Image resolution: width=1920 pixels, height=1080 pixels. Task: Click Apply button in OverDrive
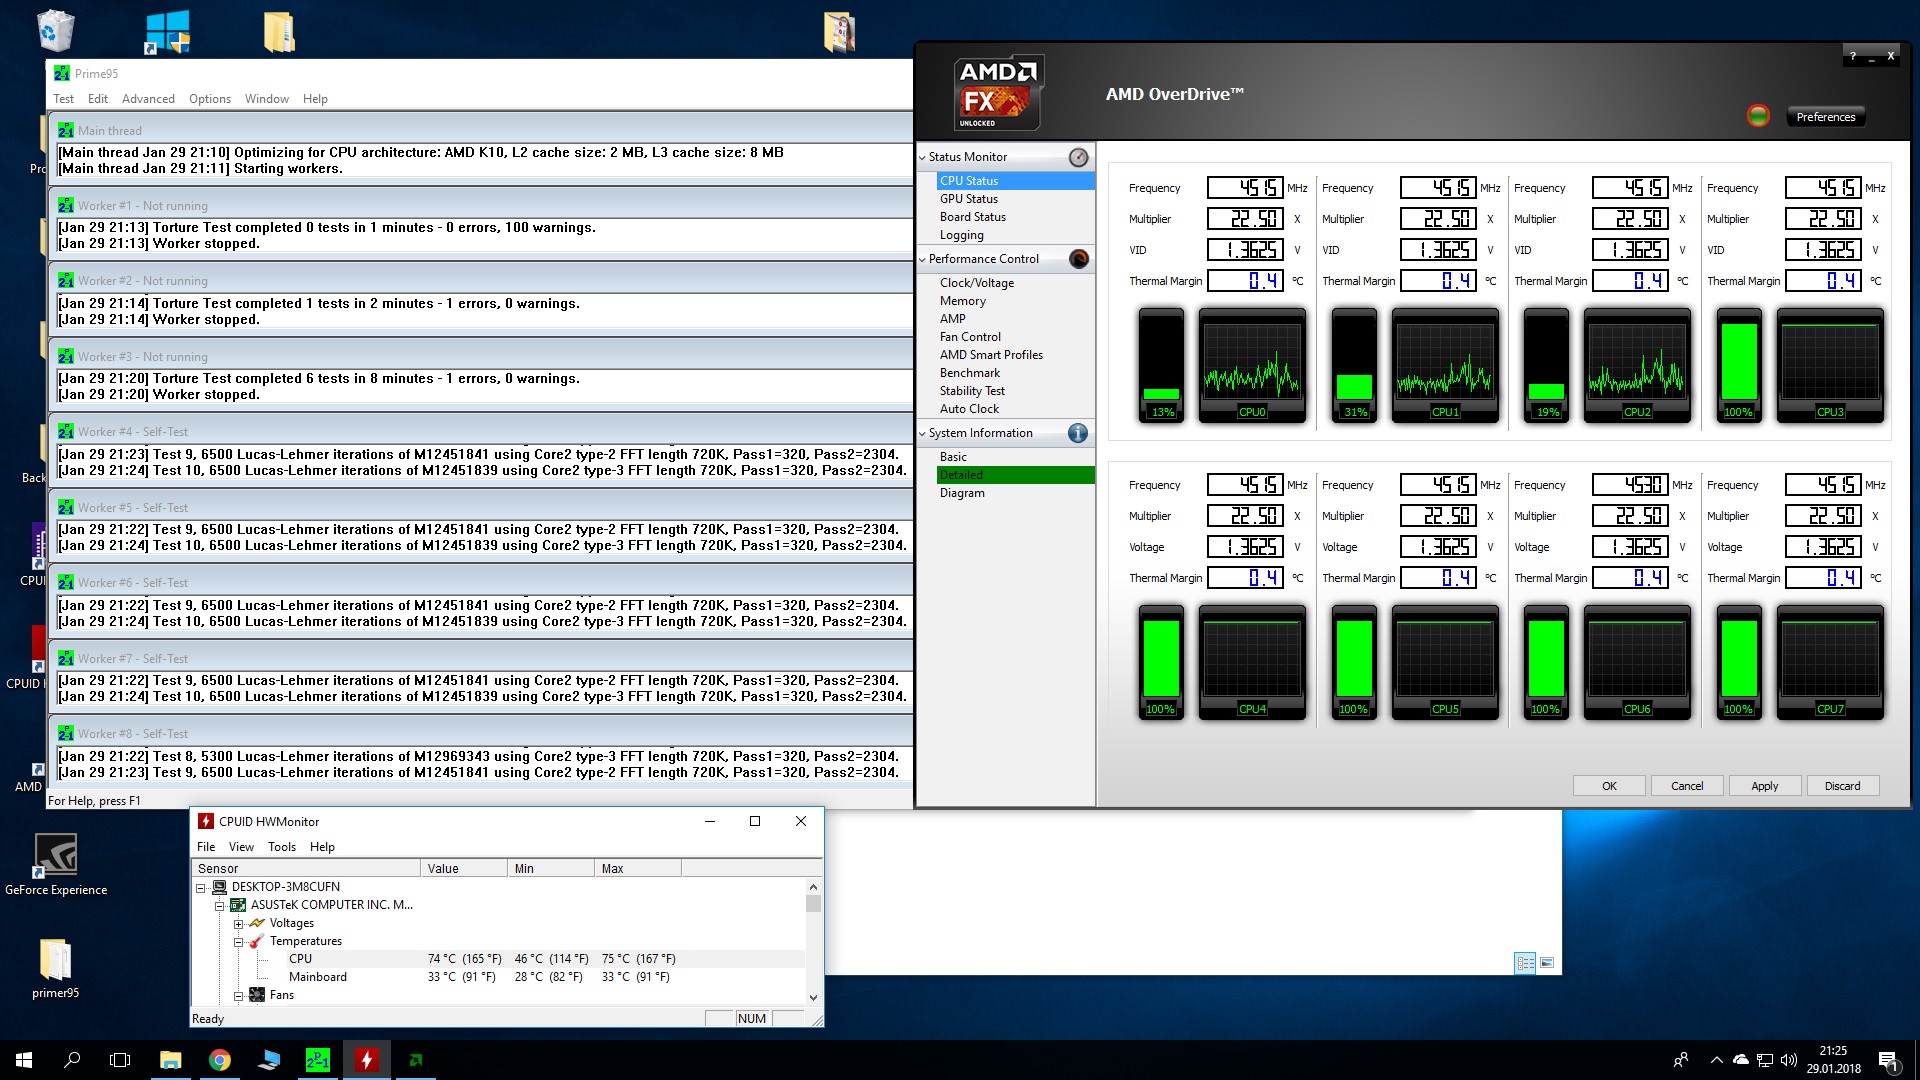tap(1765, 786)
